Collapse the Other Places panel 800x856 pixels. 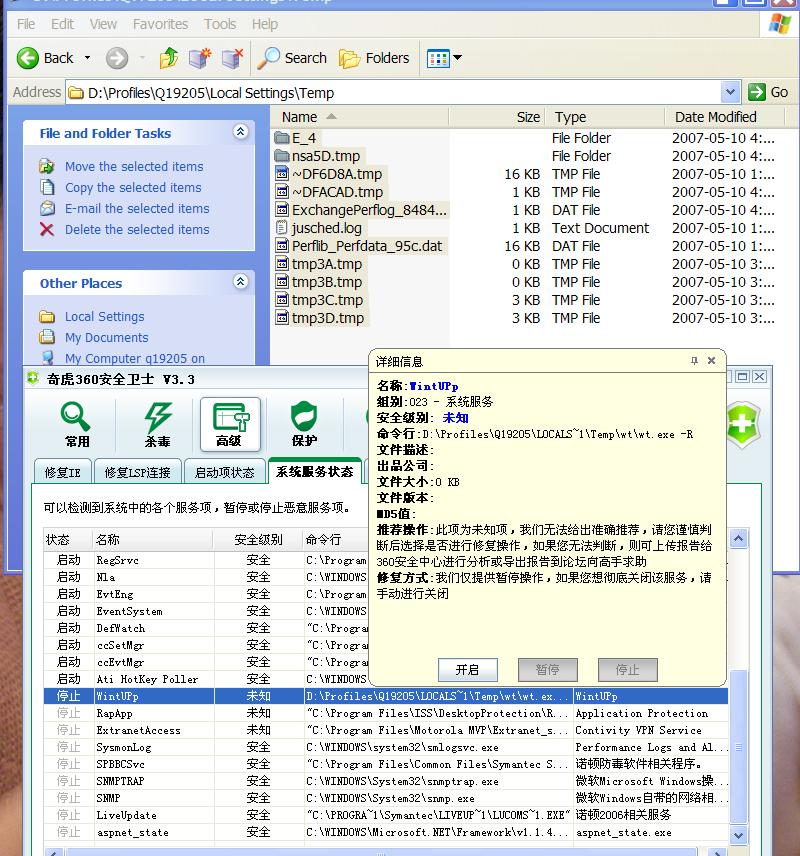click(240, 282)
